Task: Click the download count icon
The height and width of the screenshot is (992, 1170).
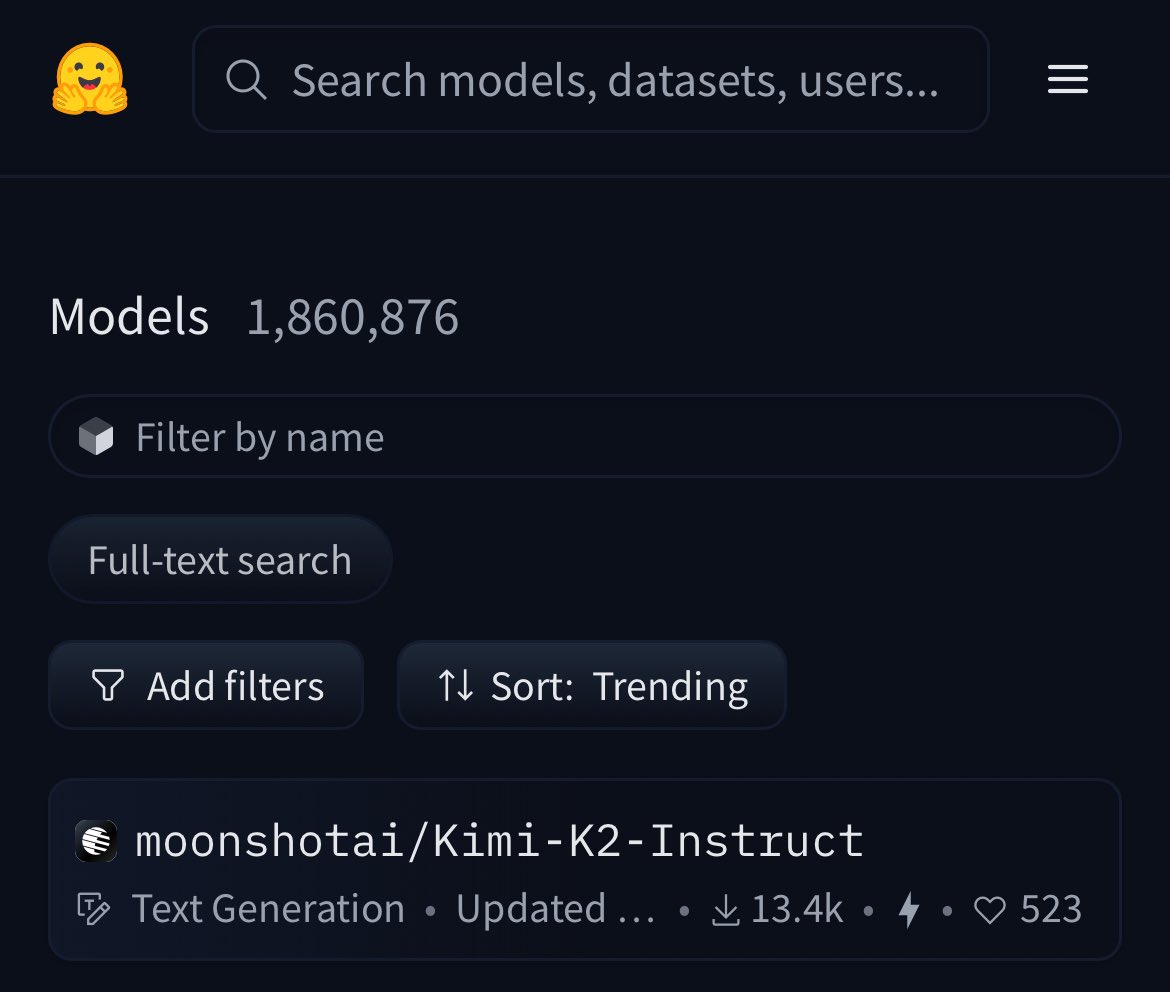Action: [x=725, y=910]
